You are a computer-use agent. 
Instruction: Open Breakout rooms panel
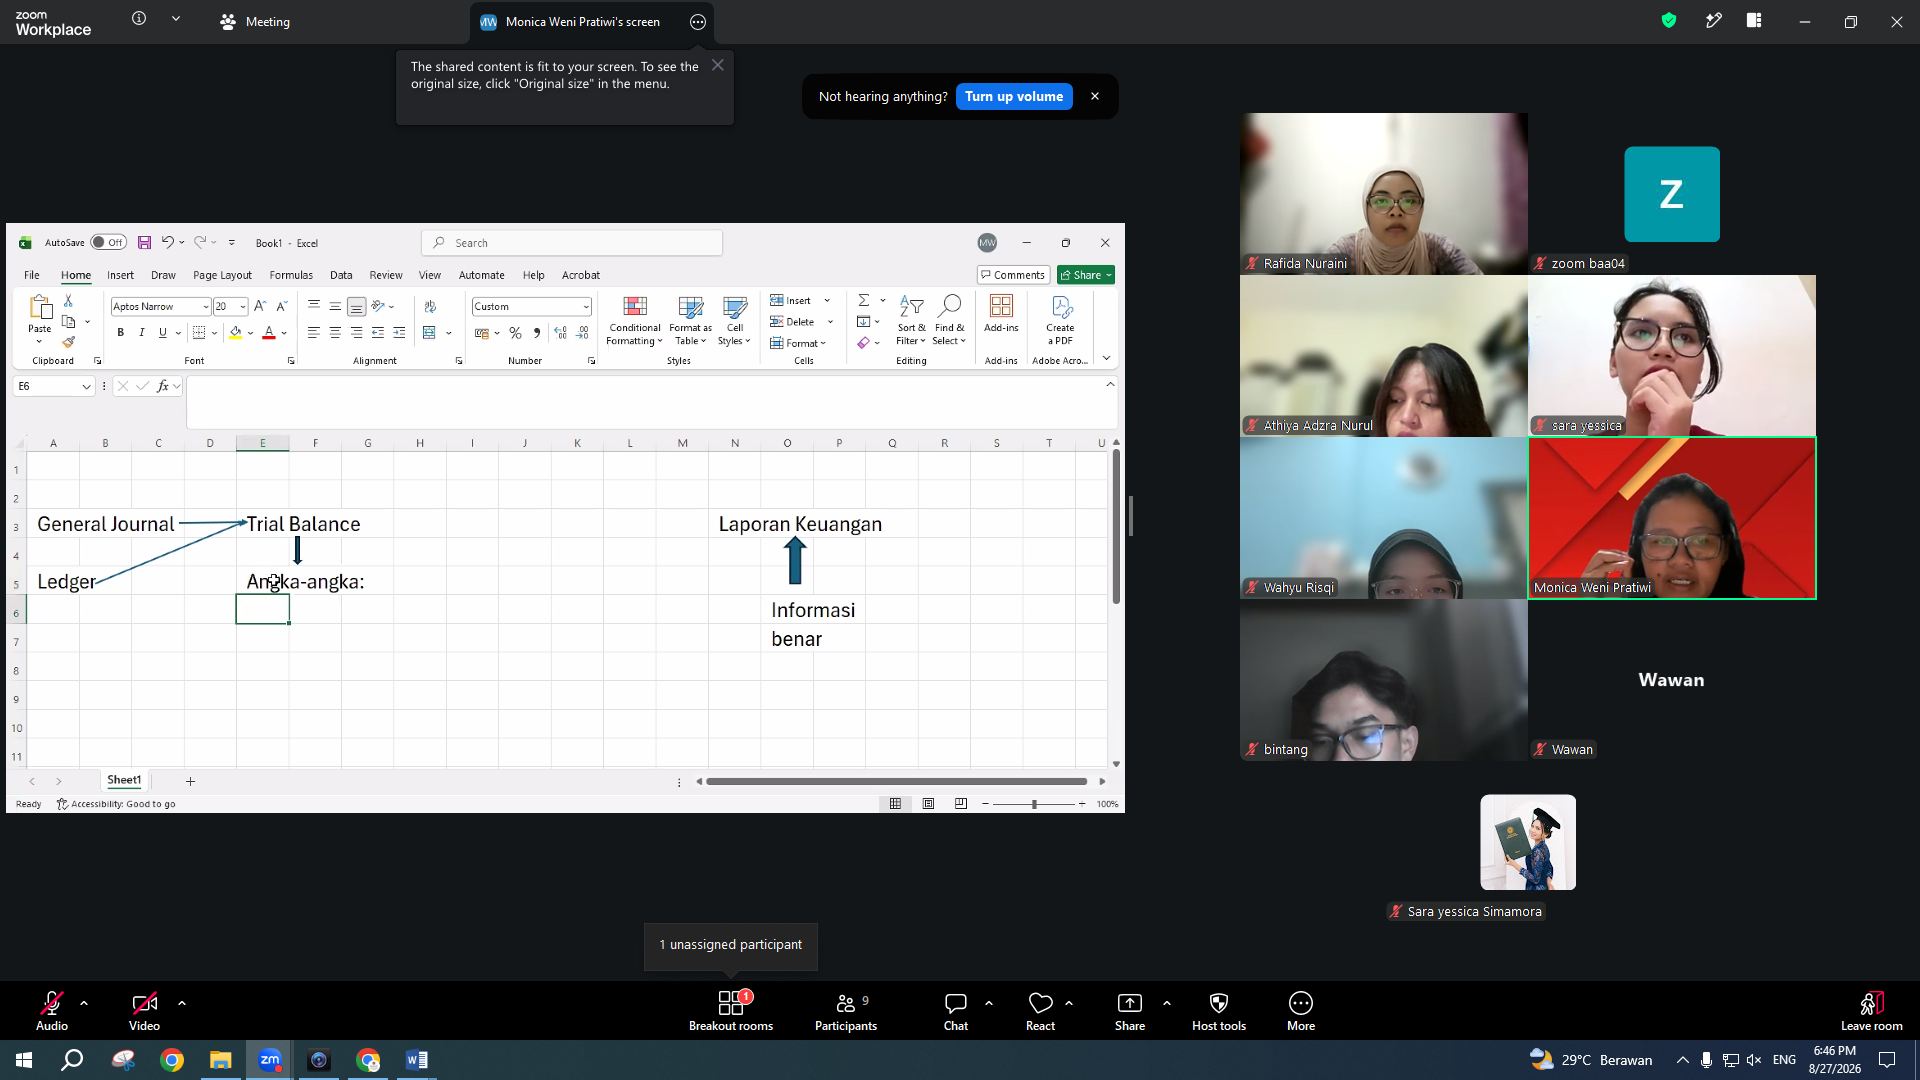click(731, 1010)
